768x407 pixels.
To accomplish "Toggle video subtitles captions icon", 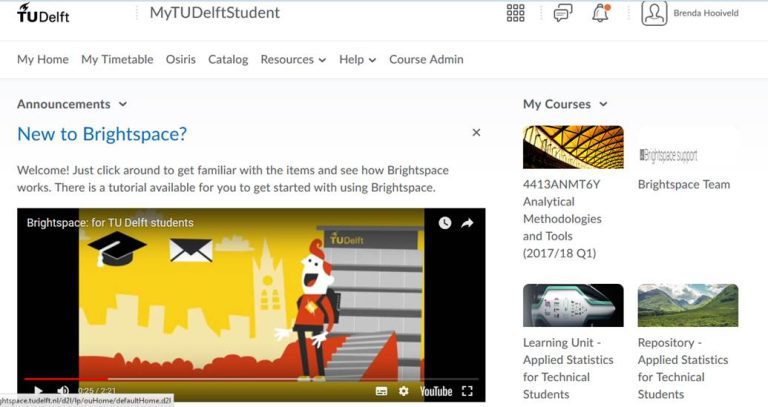I will coord(381,391).
